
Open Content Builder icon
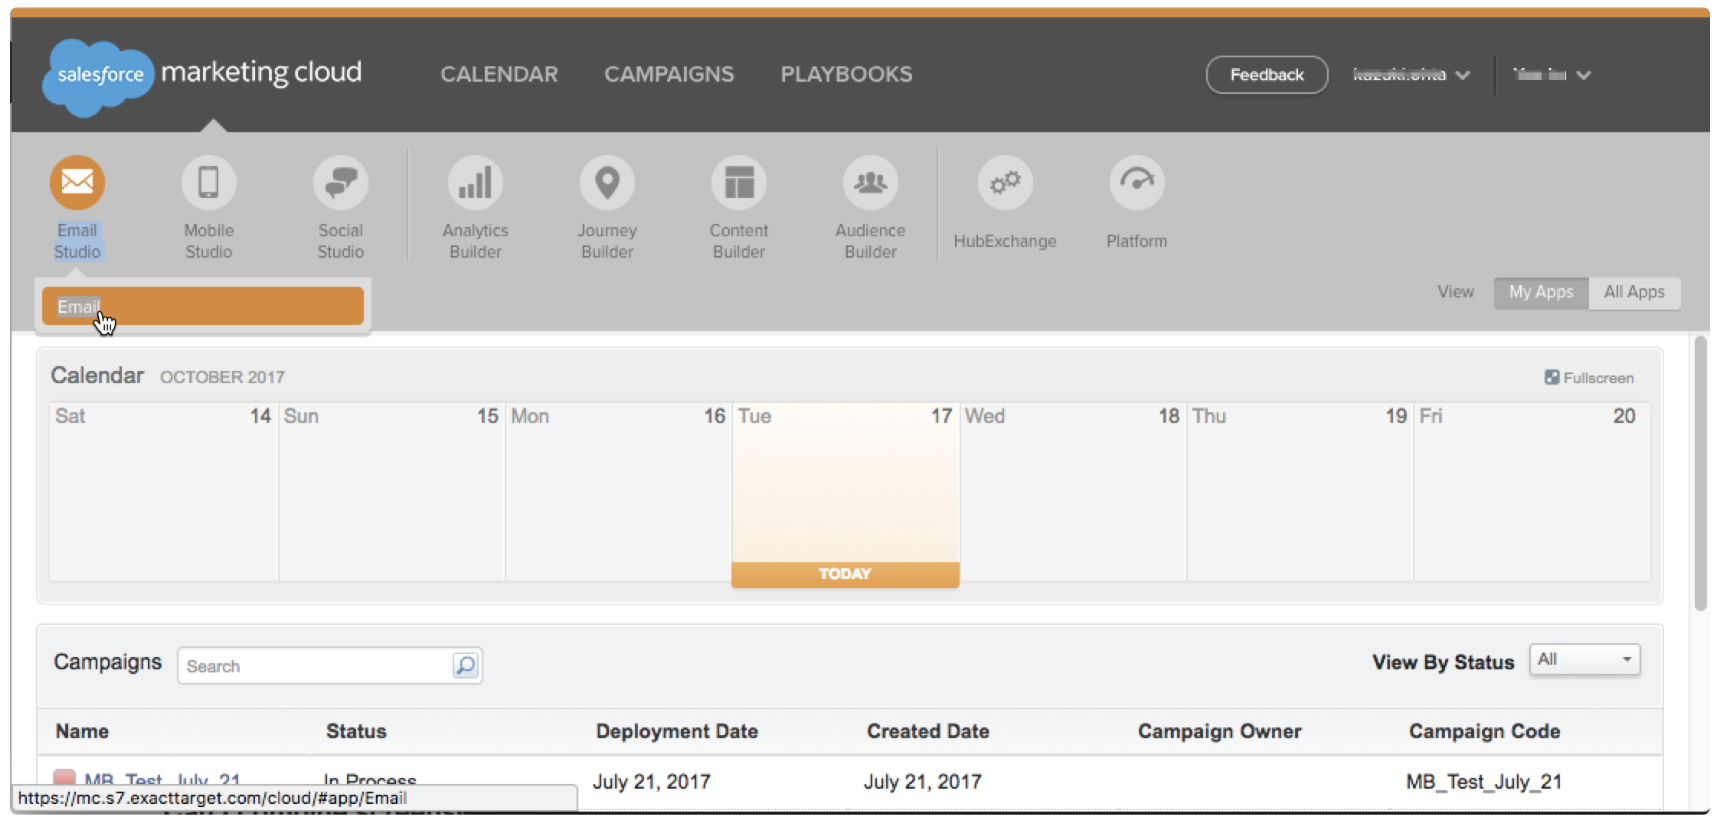pos(739,183)
